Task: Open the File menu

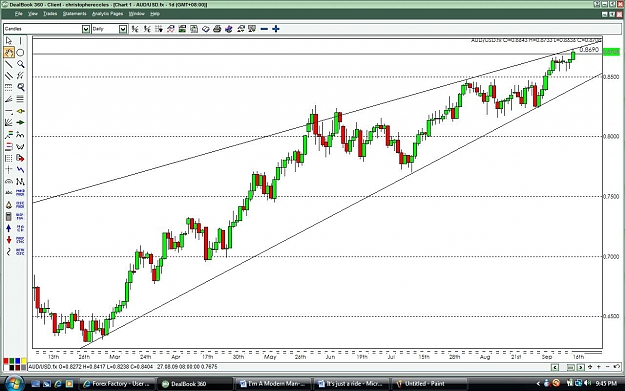Action: [x=18, y=14]
